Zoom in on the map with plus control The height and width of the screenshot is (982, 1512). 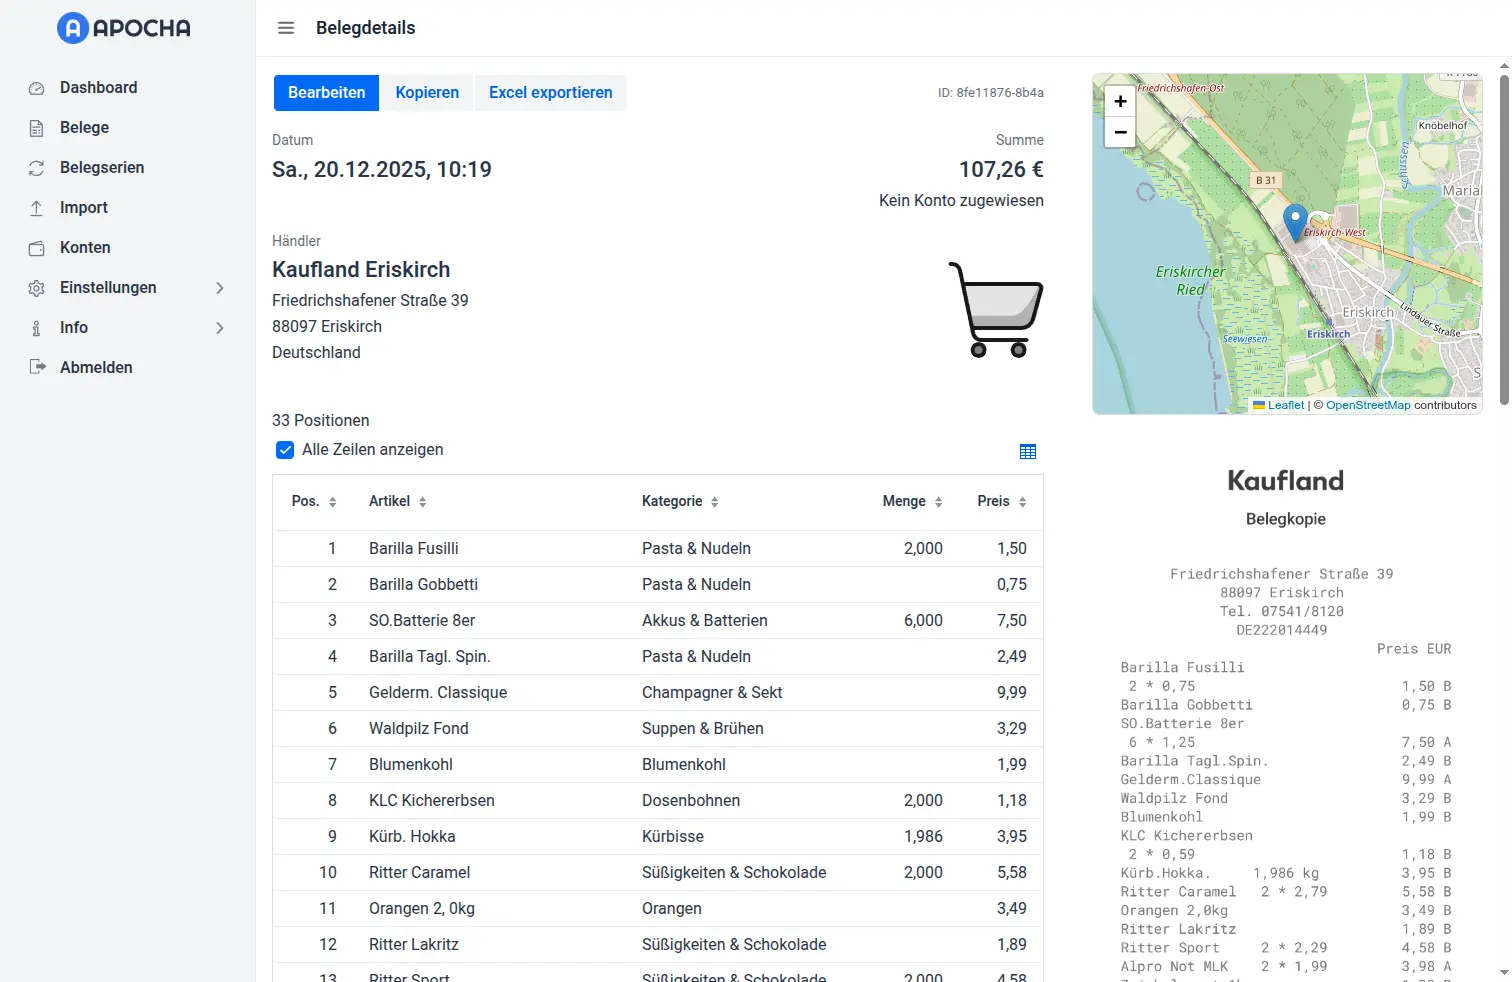pos(1119,101)
